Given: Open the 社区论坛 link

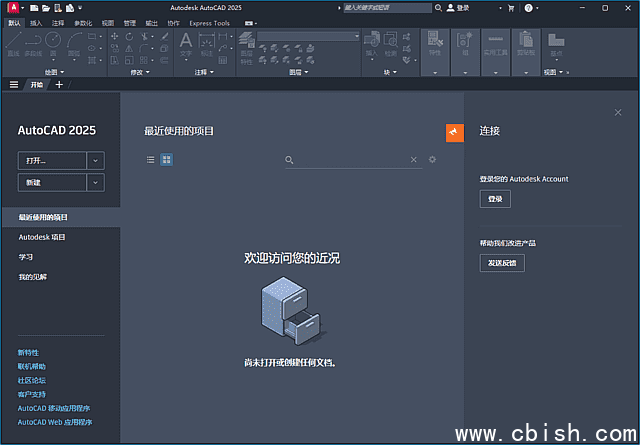Looking at the screenshot, I should pyautogui.click(x=31, y=380).
